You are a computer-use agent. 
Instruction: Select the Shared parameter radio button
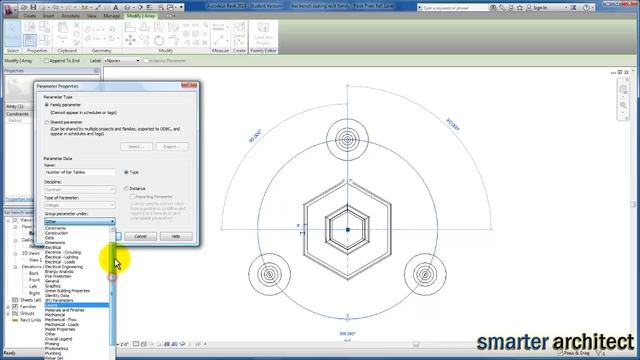[47, 122]
